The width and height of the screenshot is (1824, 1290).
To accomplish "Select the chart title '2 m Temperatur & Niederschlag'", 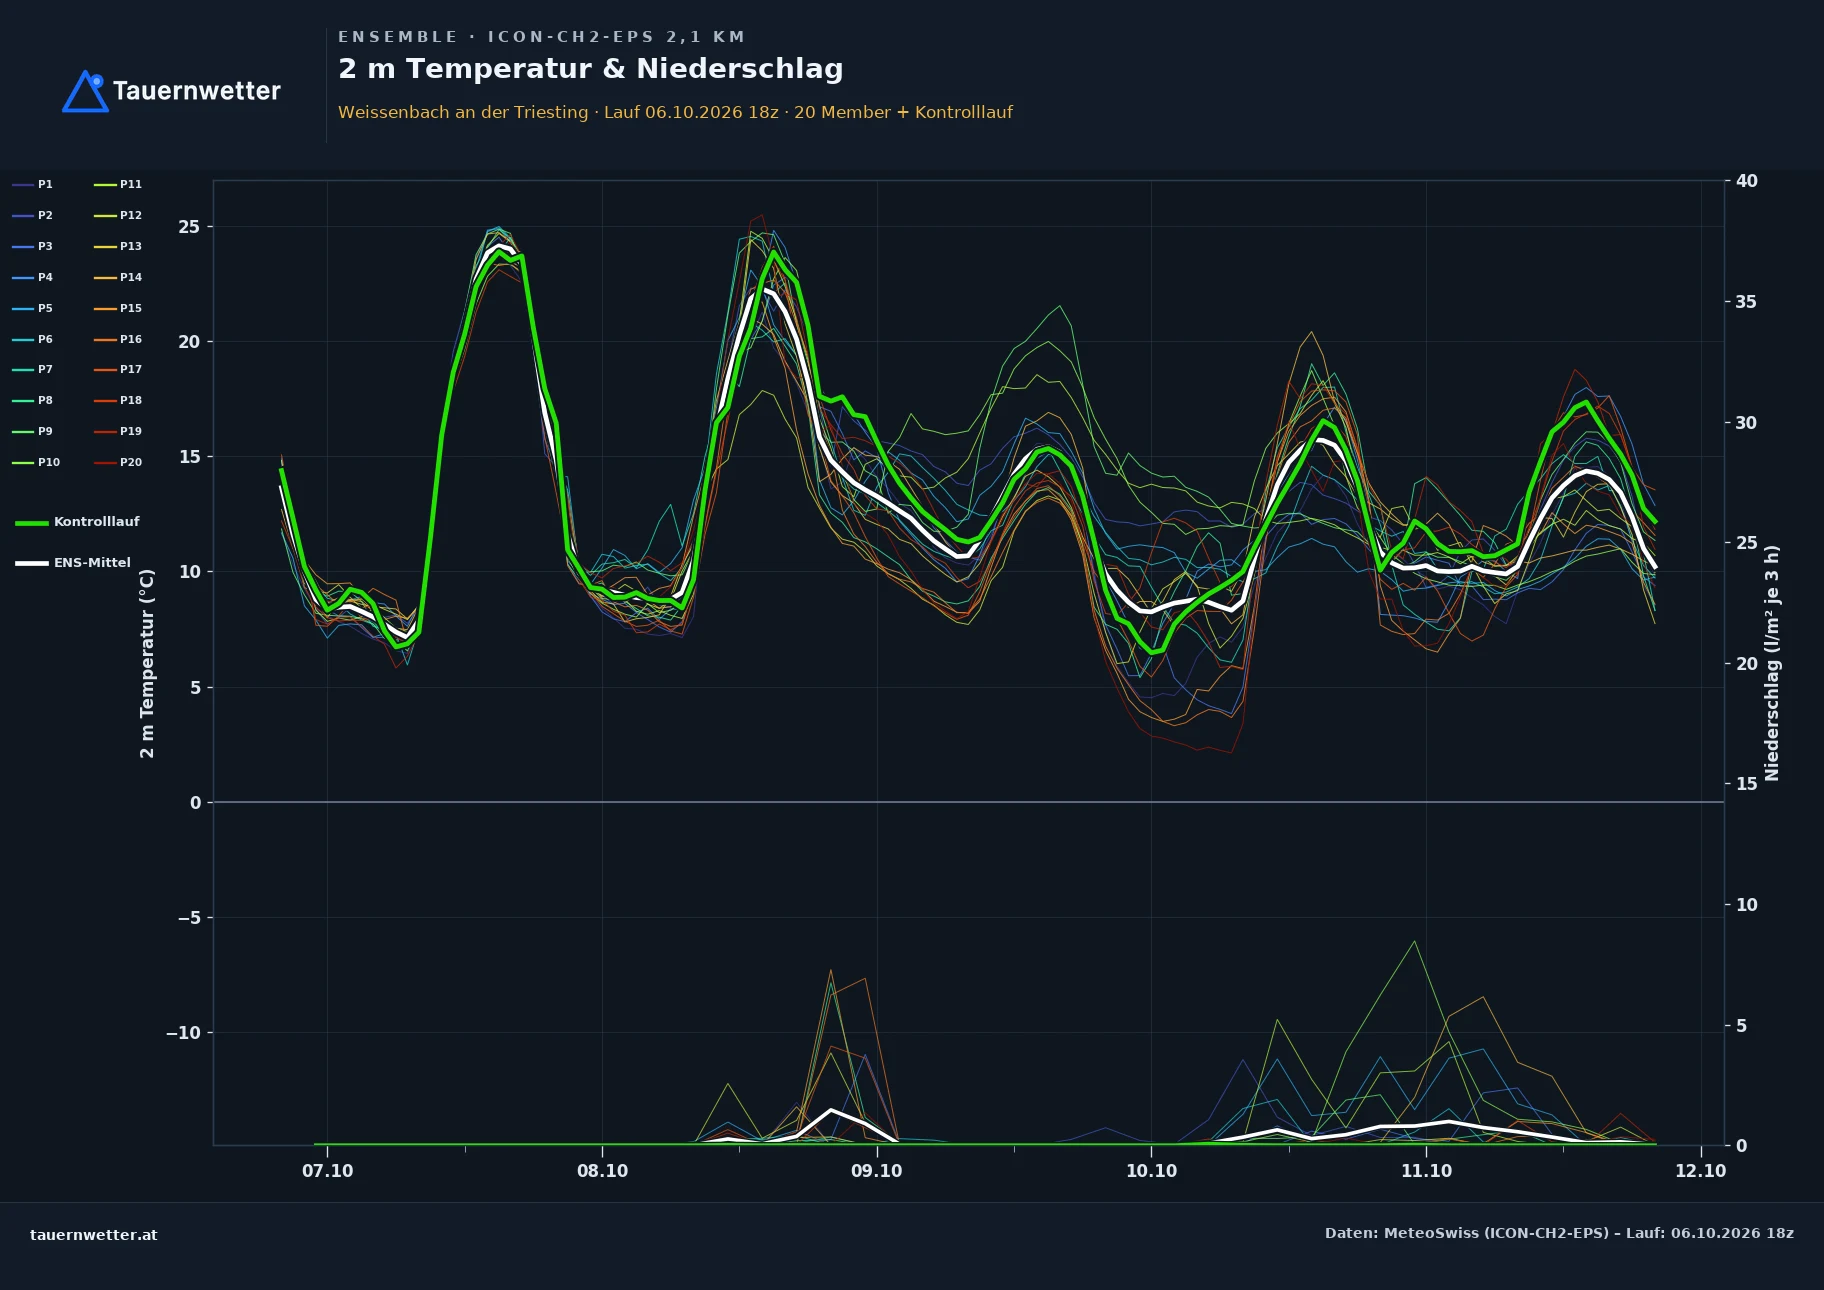I will pos(591,69).
